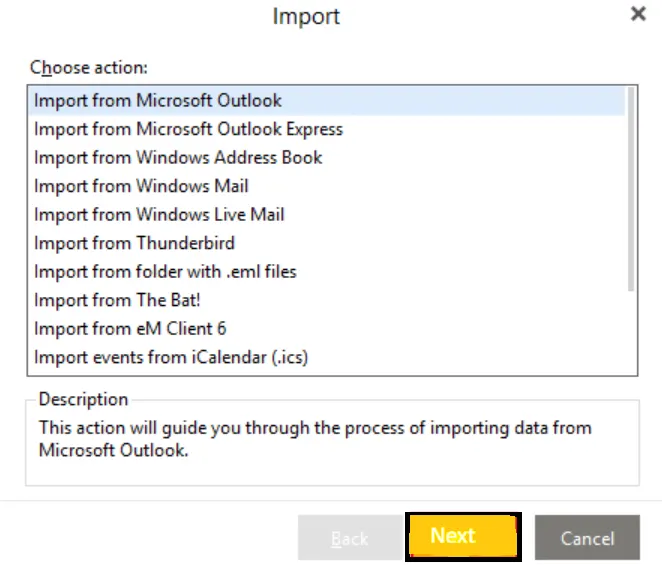Choose Import from The Bat!

pos(326,300)
